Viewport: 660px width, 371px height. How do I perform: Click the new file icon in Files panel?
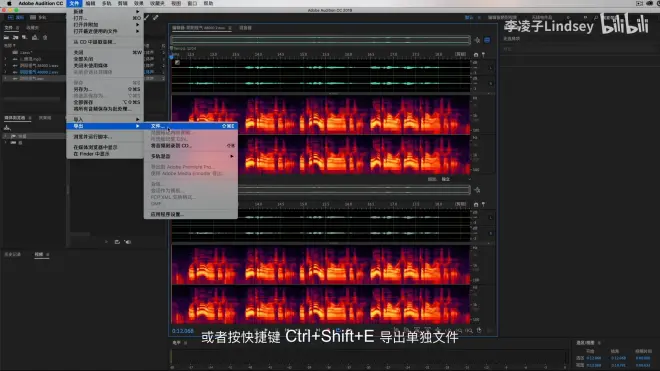(x=25, y=37)
